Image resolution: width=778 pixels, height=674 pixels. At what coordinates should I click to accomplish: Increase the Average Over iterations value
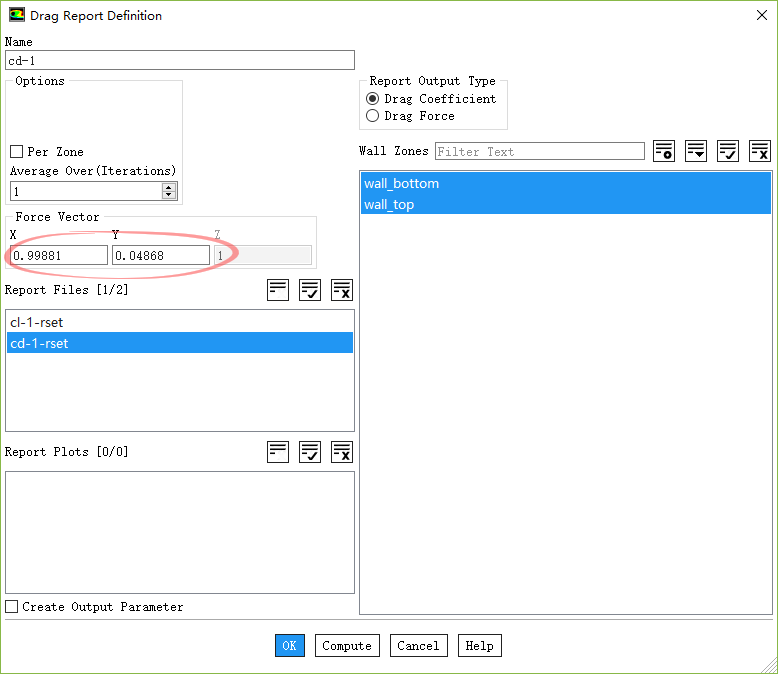tap(169, 187)
